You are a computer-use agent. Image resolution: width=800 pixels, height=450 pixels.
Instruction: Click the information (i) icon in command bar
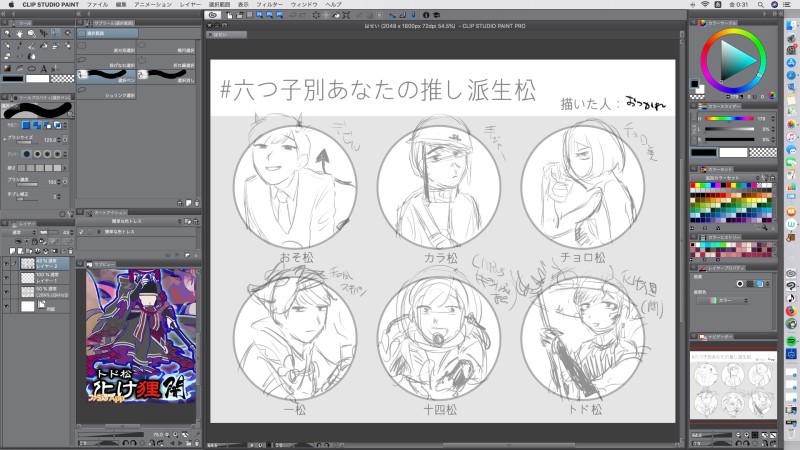426,15
